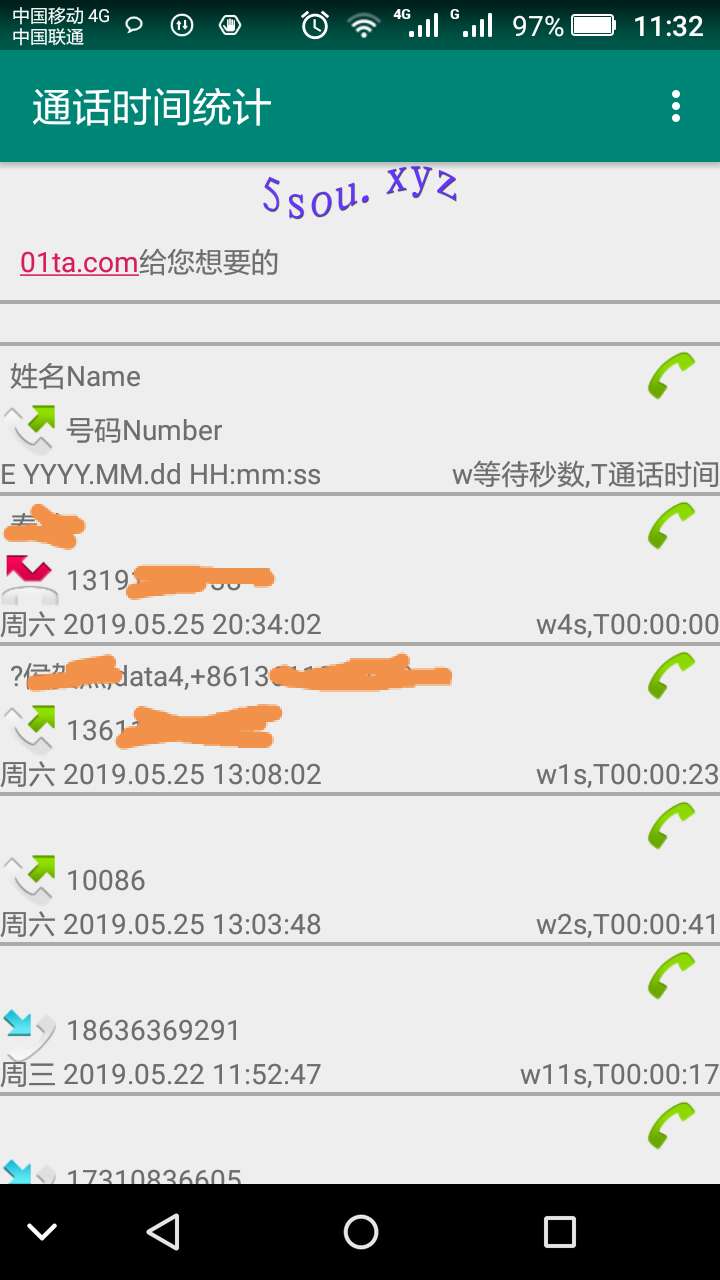Tap the 号码Number header label

[x=144, y=431]
